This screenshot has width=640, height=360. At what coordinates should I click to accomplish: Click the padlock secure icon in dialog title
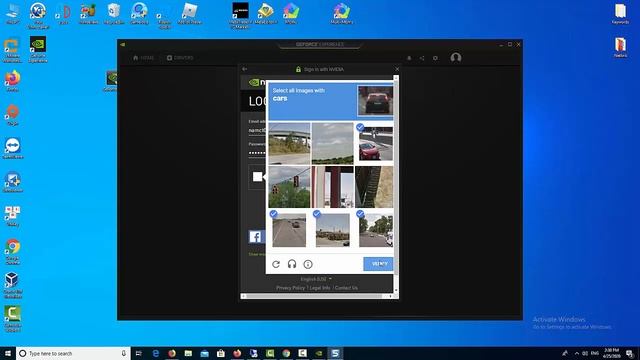pos(298,69)
